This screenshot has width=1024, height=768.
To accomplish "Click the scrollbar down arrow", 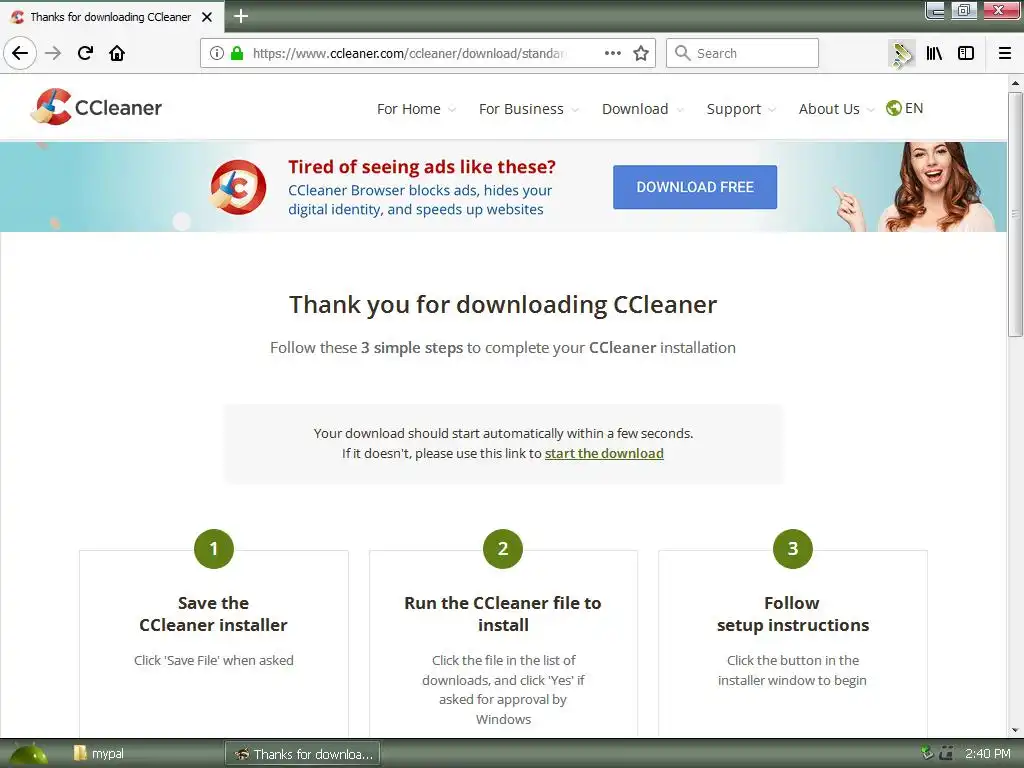I will 1015,730.
